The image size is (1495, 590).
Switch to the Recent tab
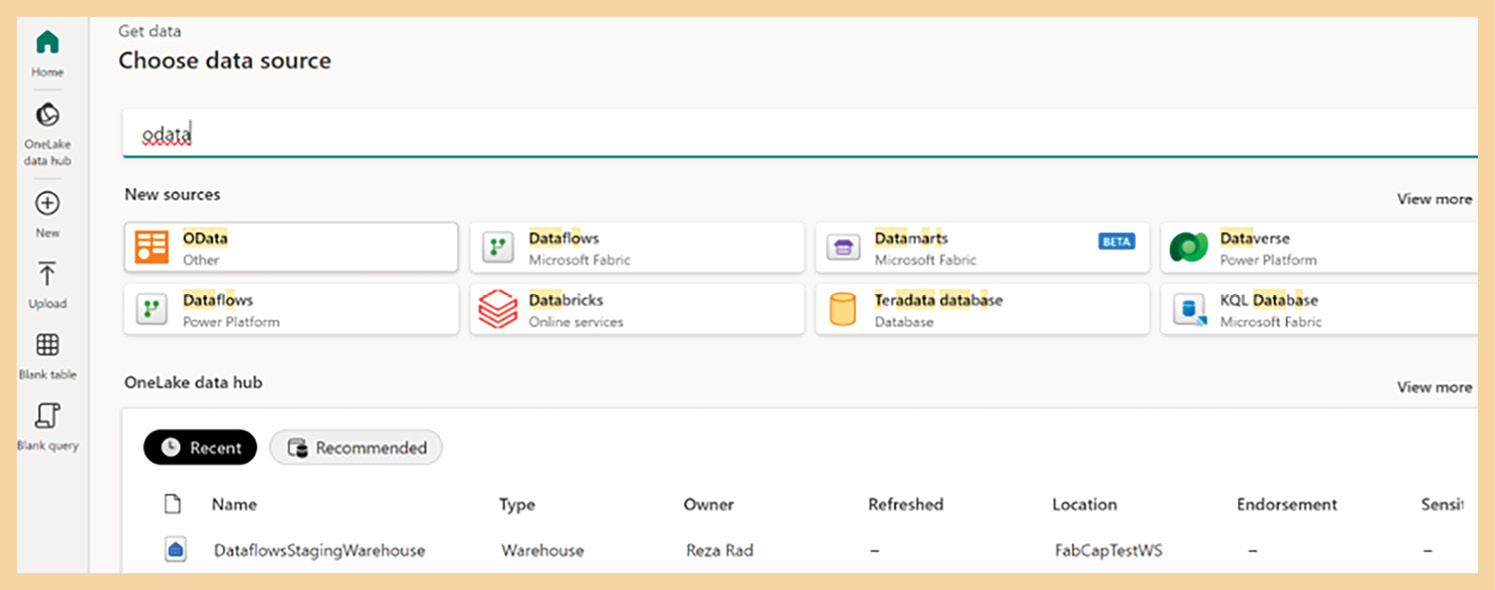pos(200,447)
